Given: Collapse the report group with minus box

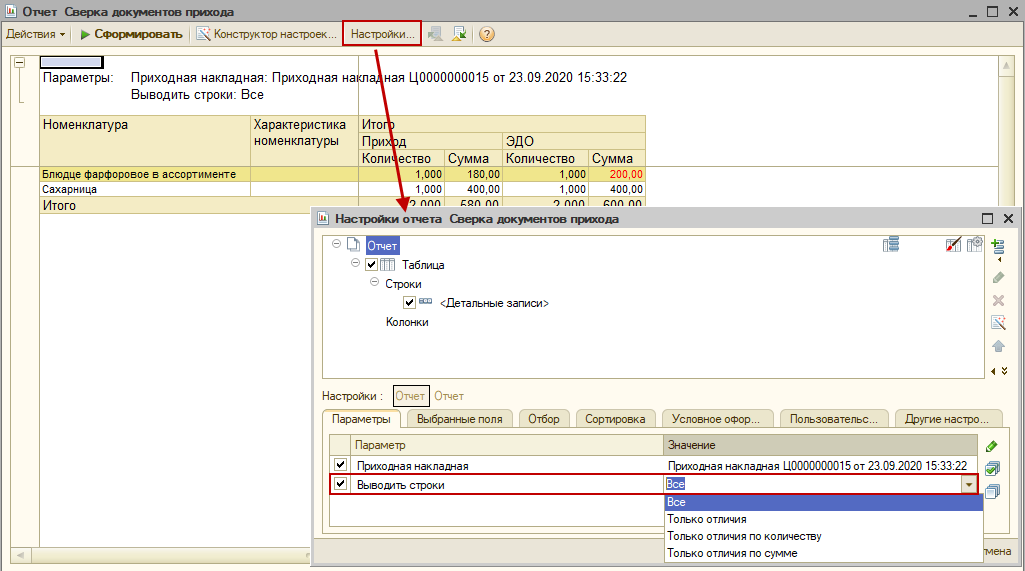Looking at the screenshot, I should [x=20, y=63].
